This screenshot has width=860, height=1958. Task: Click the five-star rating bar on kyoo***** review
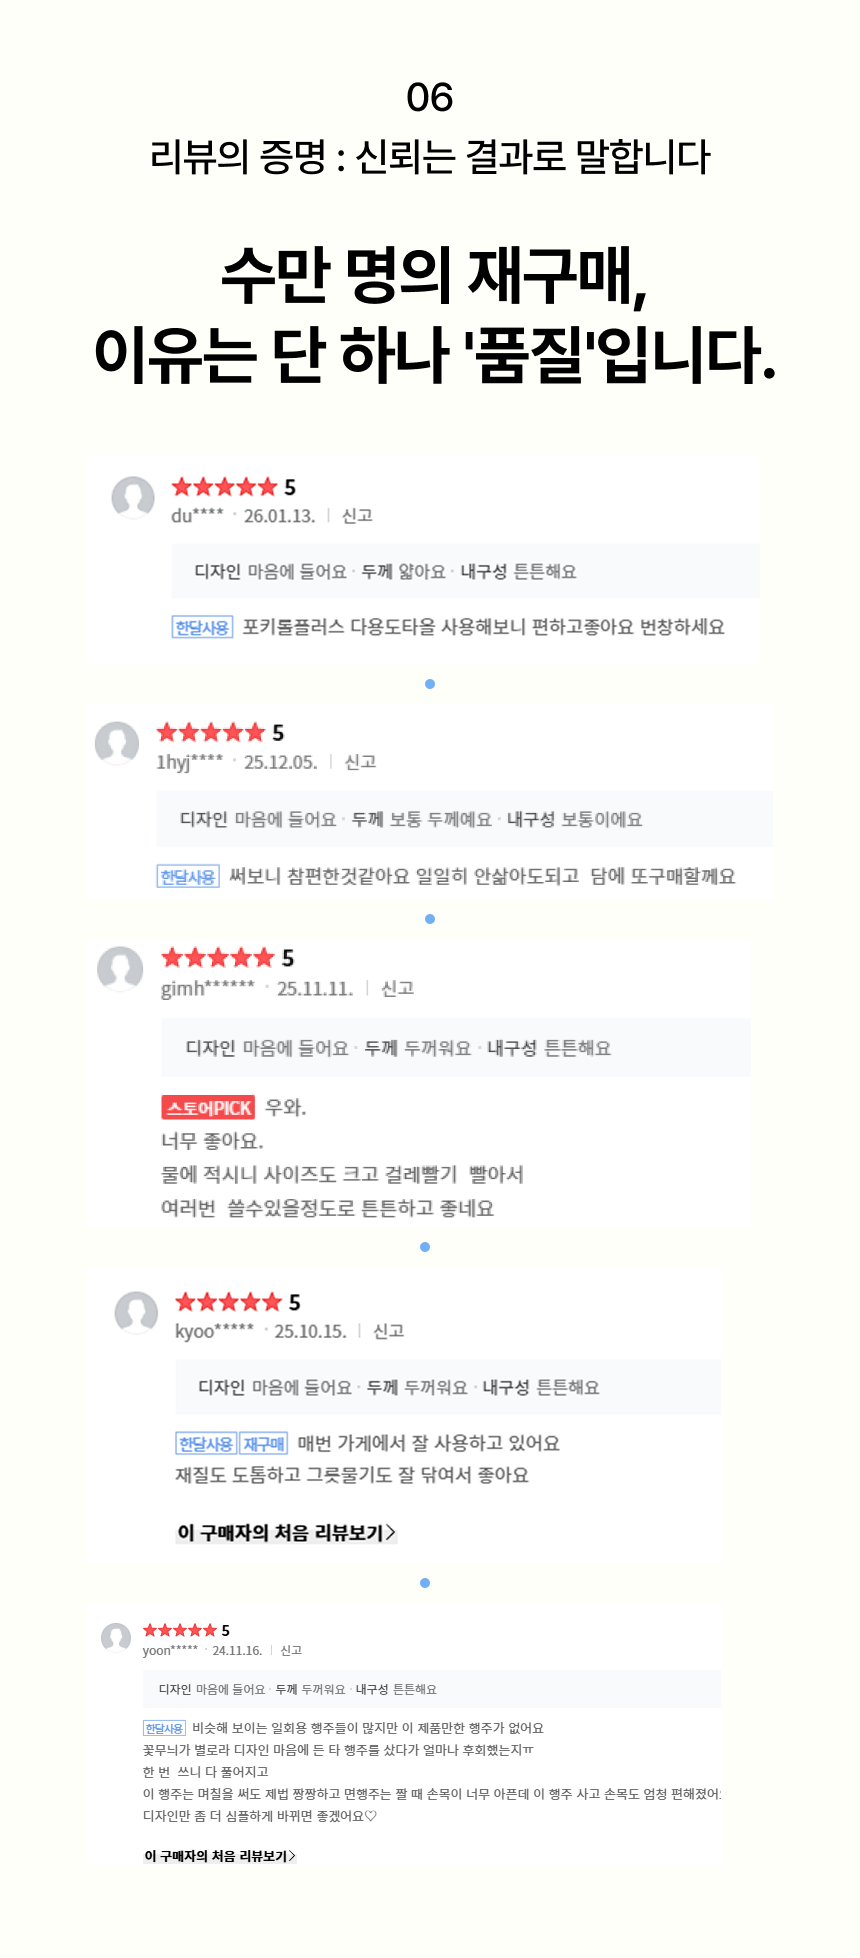point(227,1302)
